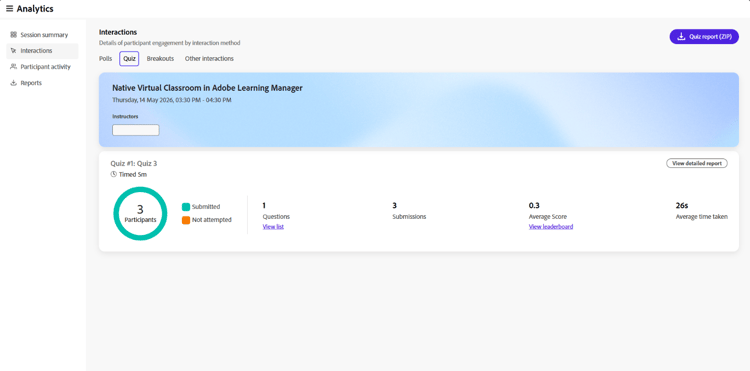Screen dimensions: 750x371
Task: Click the Questions label
Action: point(276,217)
